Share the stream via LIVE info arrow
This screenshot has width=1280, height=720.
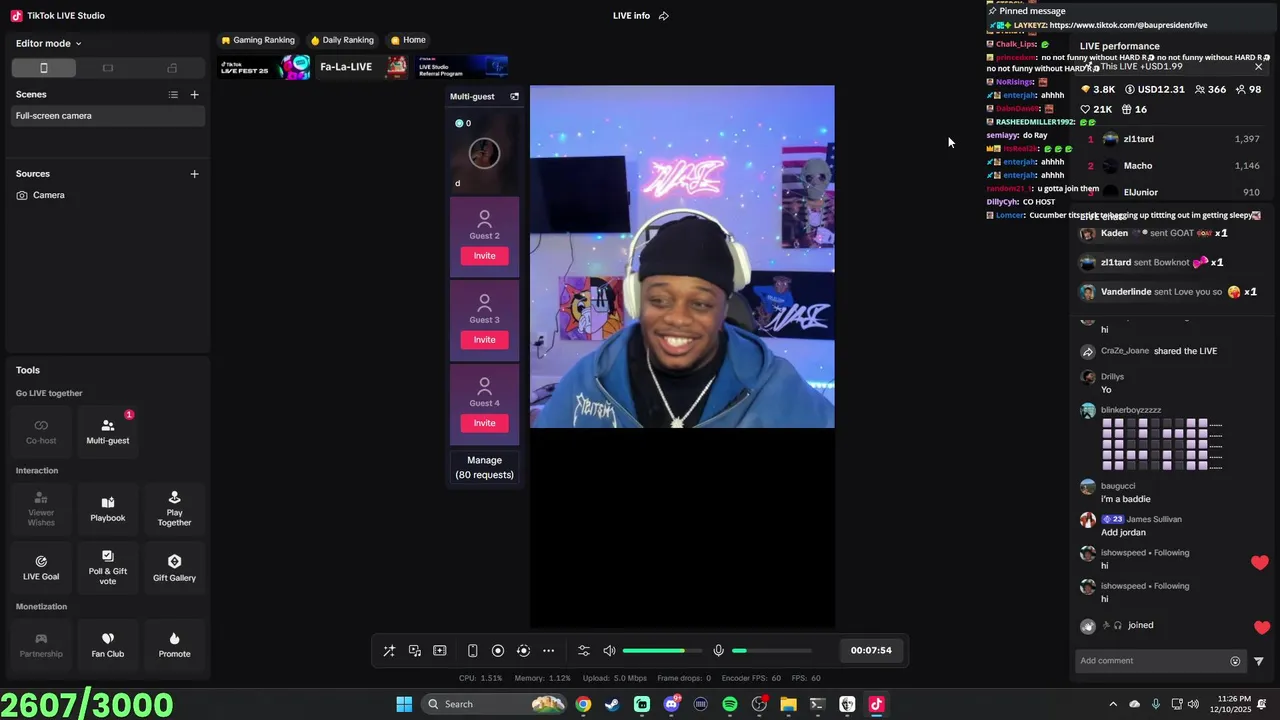tap(663, 16)
